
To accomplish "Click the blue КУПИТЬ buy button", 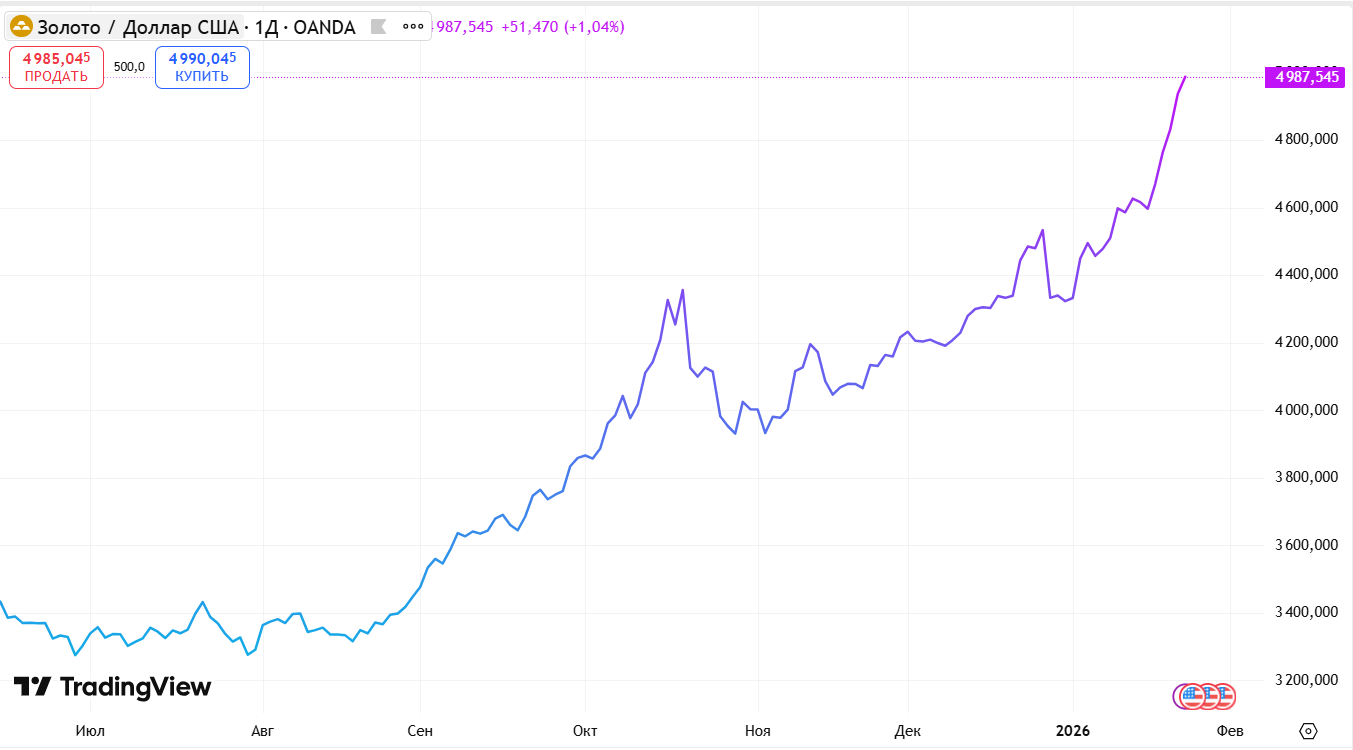I will (x=202, y=68).
